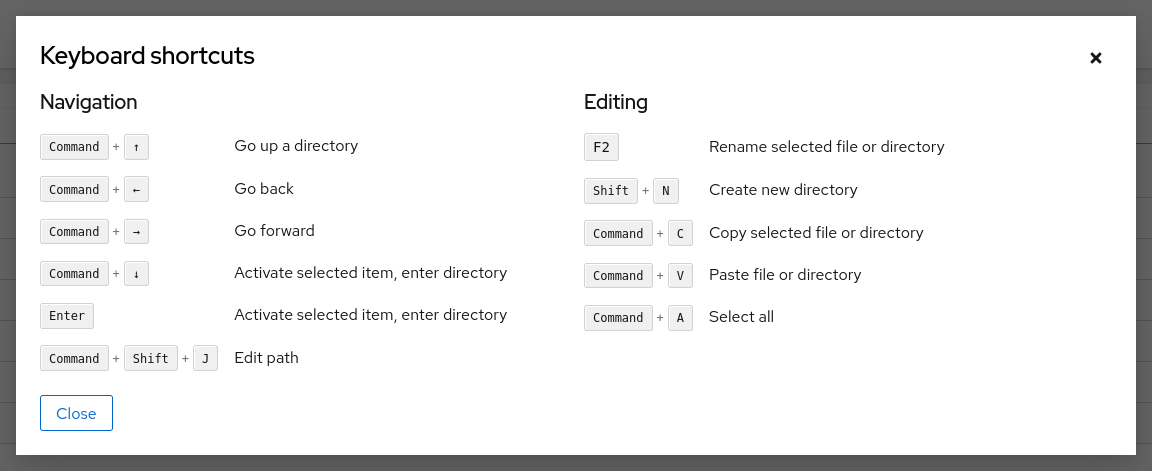Click the down arrow key icon
Screen dimensions: 1152x471
(x=136, y=273)
